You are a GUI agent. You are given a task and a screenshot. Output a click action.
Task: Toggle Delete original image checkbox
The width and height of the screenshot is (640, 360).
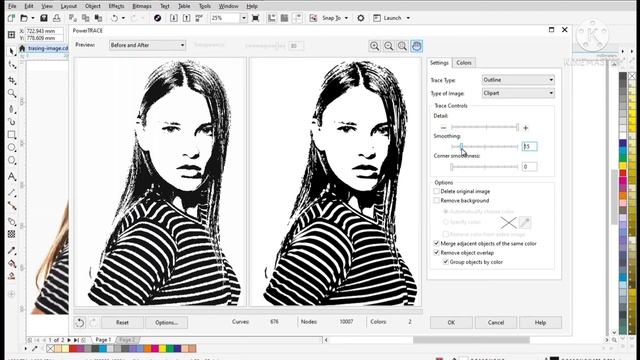(436, 191)
